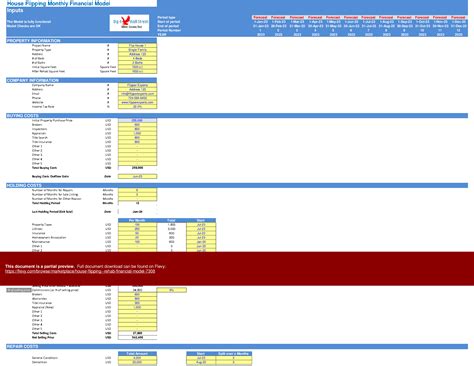Screen dimensions: 474x366
Task: Click the HOLDING COSTS section header
Action: point(237,185)
